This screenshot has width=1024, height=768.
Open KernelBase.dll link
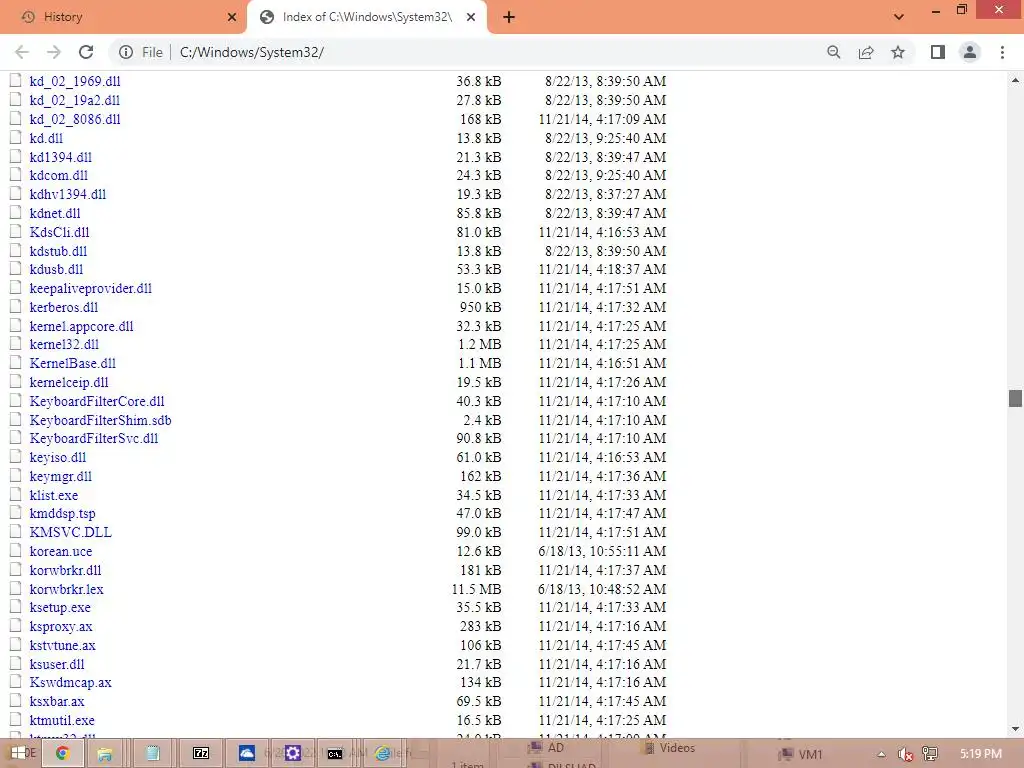tap(72, 364)
